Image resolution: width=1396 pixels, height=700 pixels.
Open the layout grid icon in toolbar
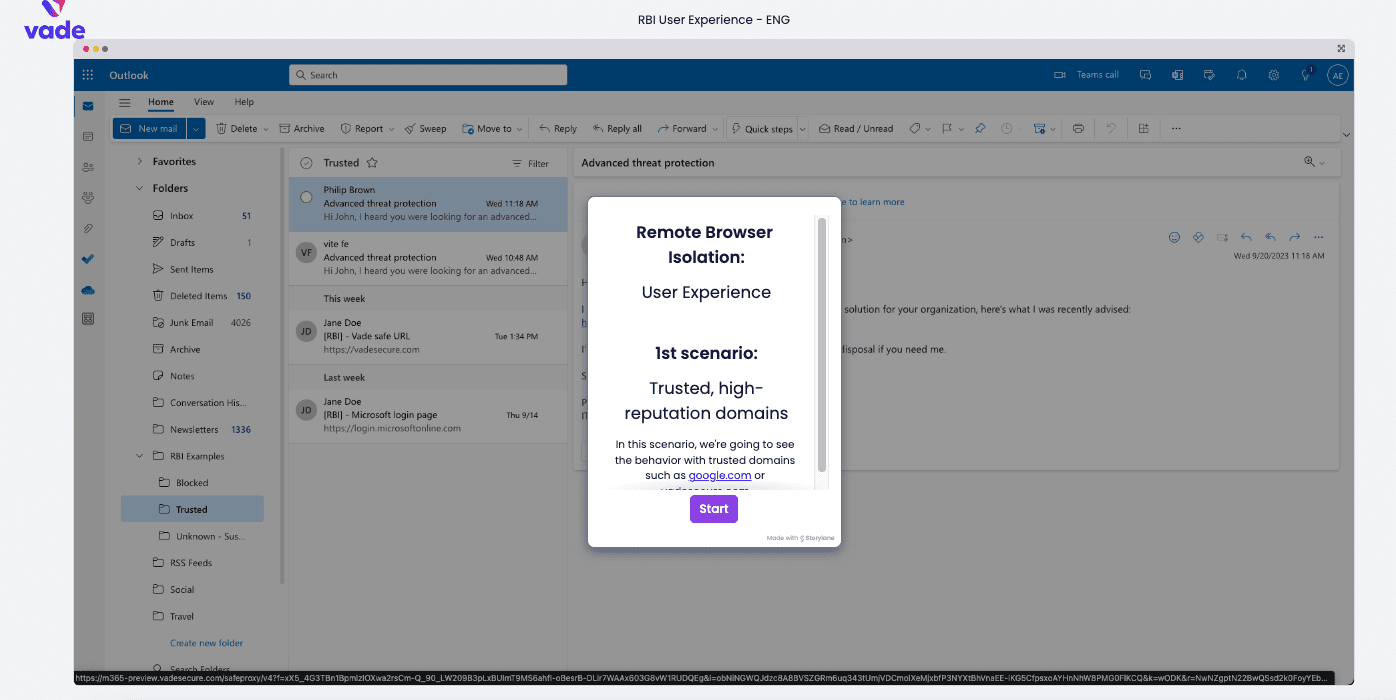(1144, 128)
